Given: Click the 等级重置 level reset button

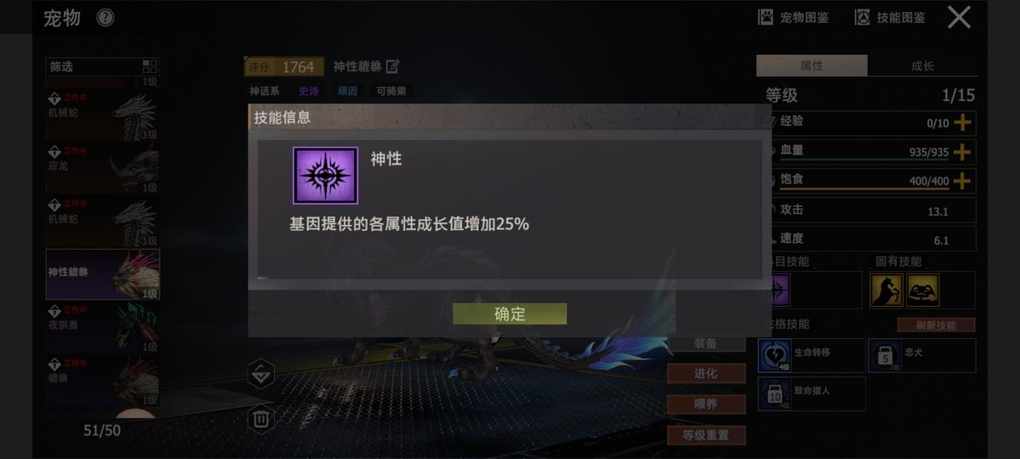Looking at the screenshot, I should pos(706,436).
